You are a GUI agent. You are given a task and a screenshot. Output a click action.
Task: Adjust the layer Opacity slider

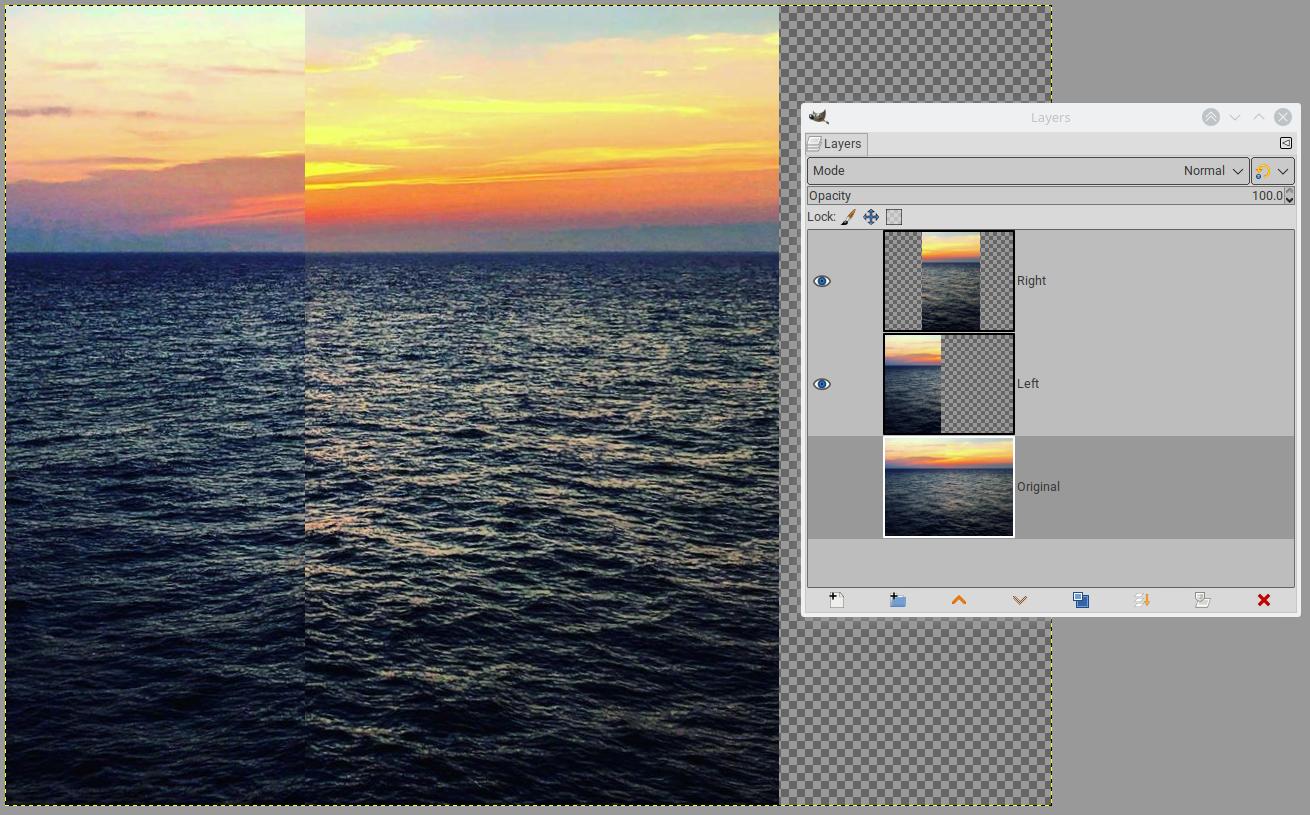point(1046,196)
